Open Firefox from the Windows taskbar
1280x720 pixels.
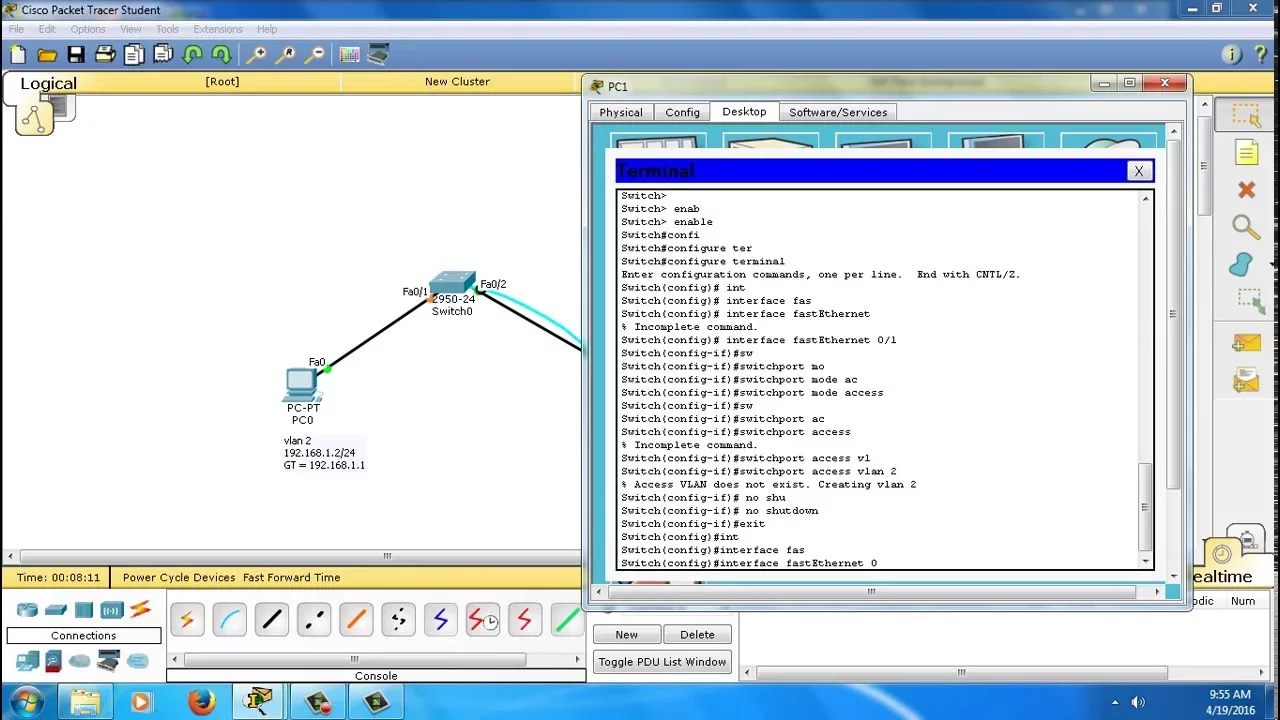[x=202, y=702]
